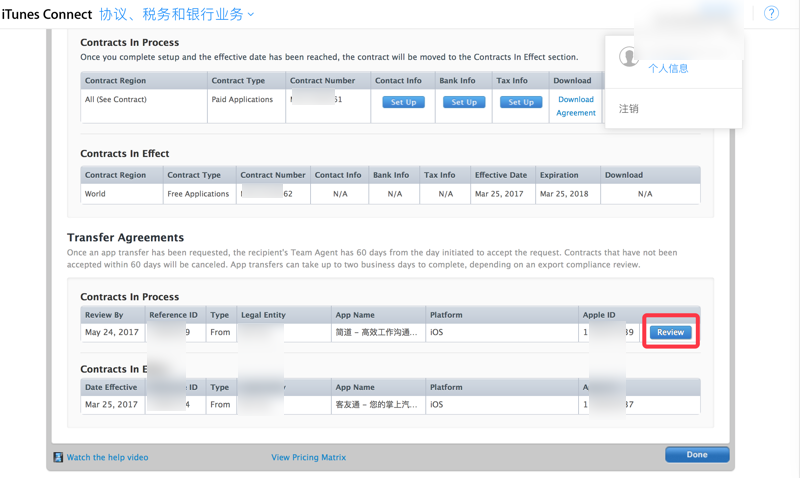Select the Free Applications contract type cell
Image resolution: width=800 pixels, height=478 pixels.
pos(198,194)
